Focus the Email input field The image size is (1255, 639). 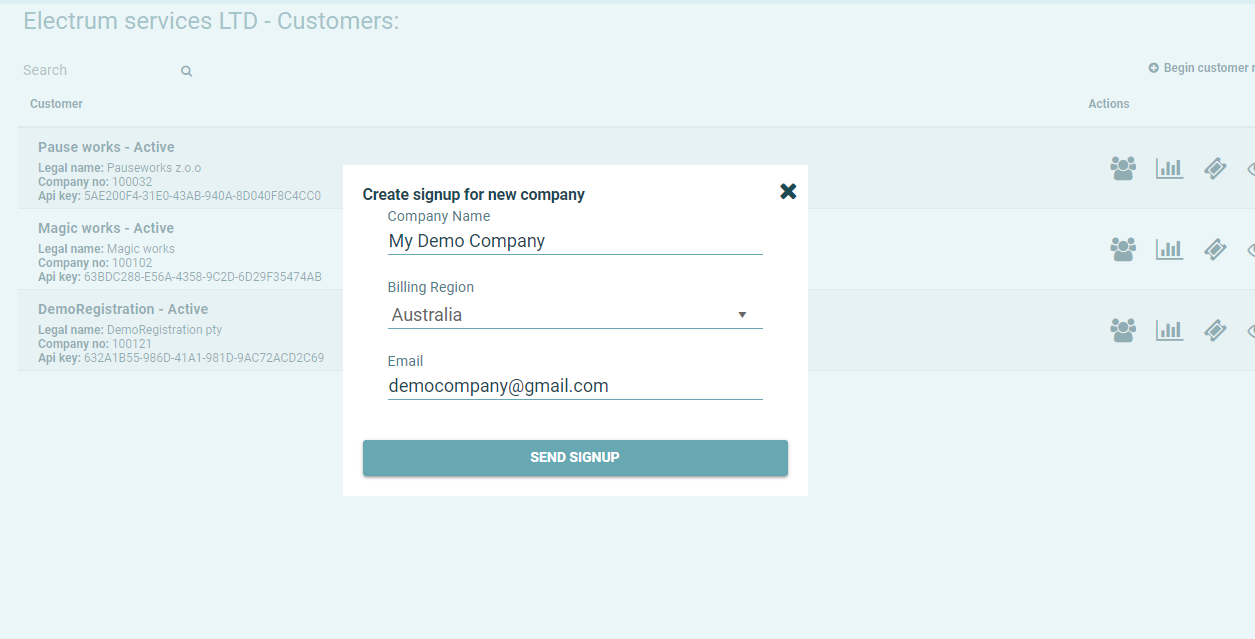click(x=575, y=386)
